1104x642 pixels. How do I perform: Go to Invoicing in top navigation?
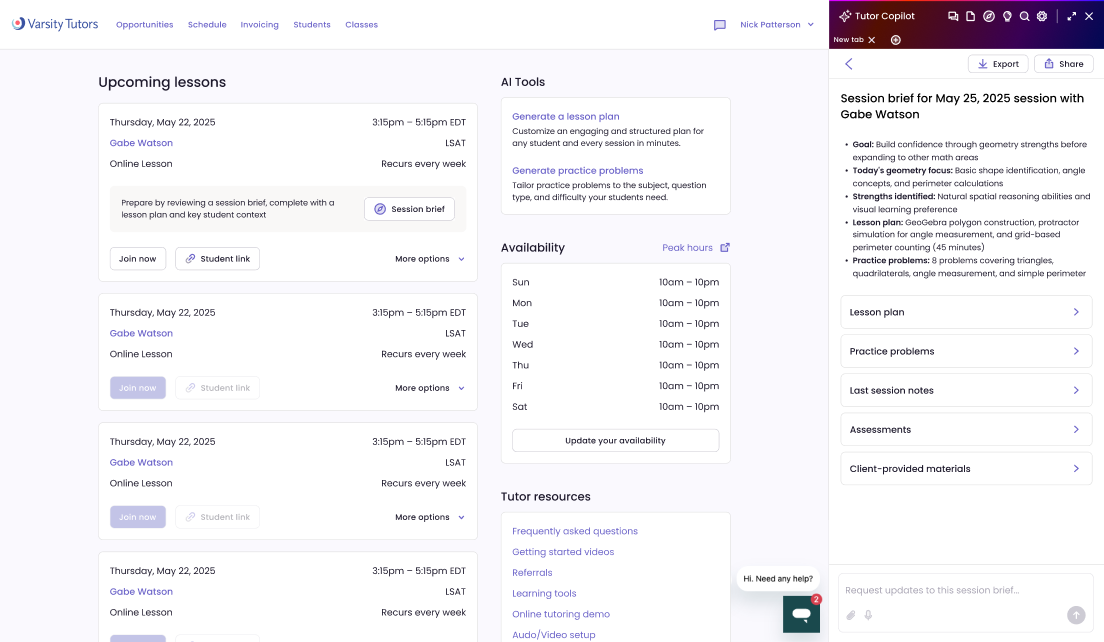tap(259, 25)
